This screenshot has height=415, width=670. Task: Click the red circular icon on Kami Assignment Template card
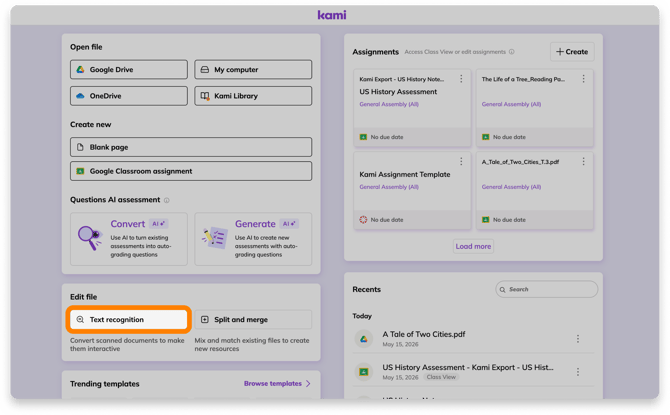363,220
